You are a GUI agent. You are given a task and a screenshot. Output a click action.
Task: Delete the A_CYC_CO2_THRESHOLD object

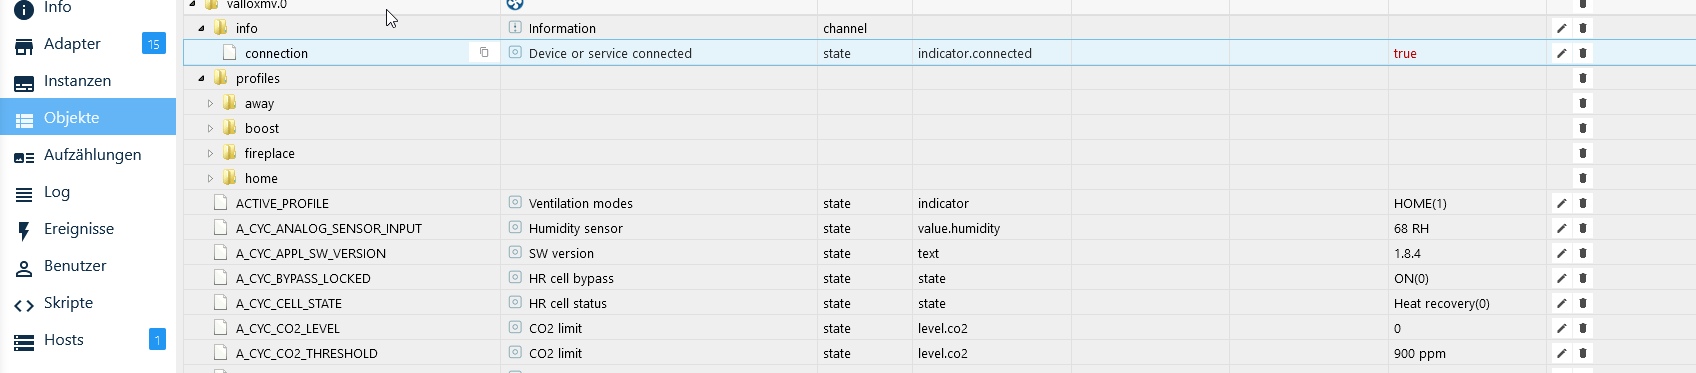[1583, 353]
